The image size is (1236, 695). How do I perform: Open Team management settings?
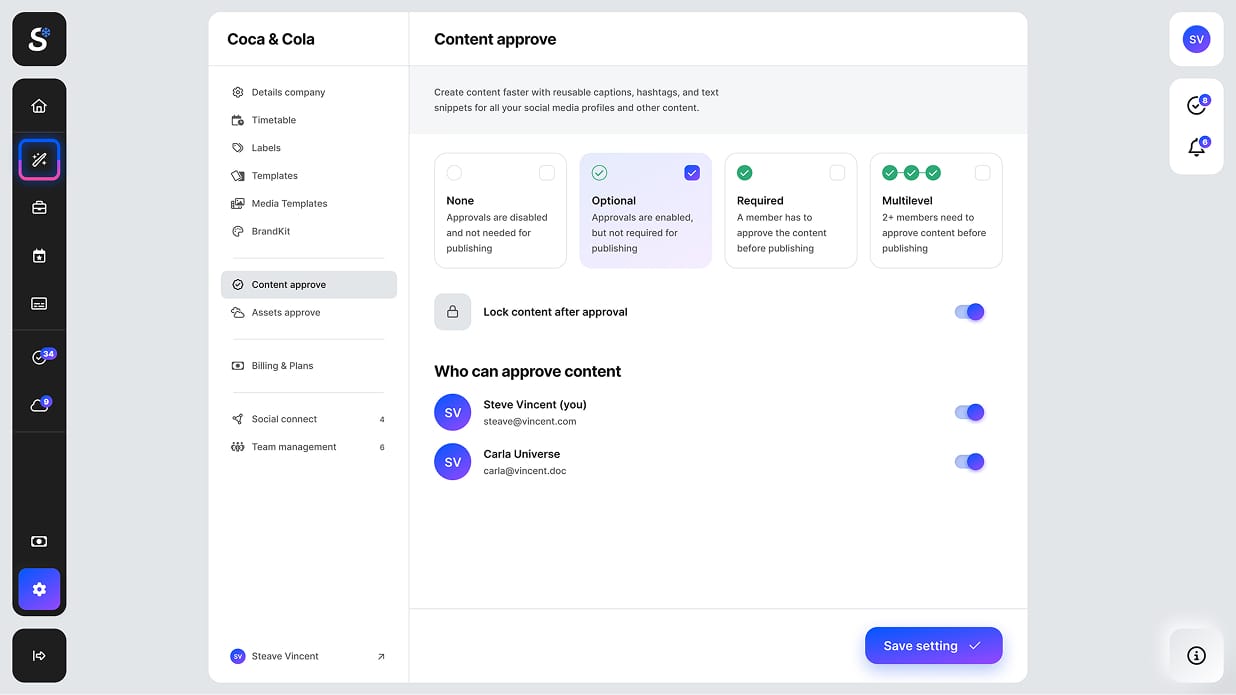294,447
